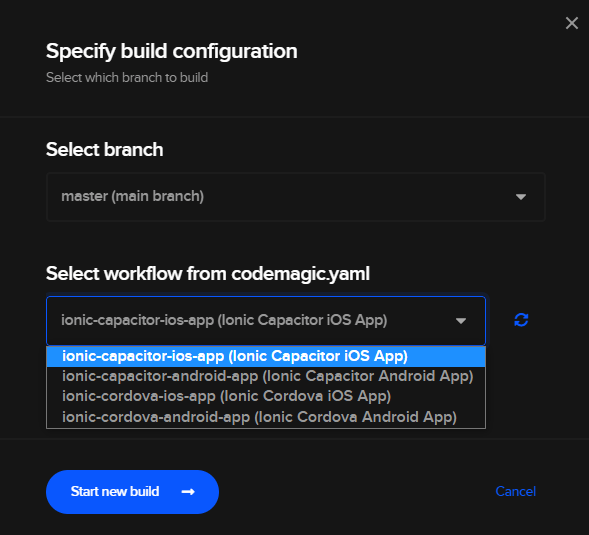Screen dimensions: 589x535
Task: Click the empty footer area between both buttons
Action: click(357, 492)
